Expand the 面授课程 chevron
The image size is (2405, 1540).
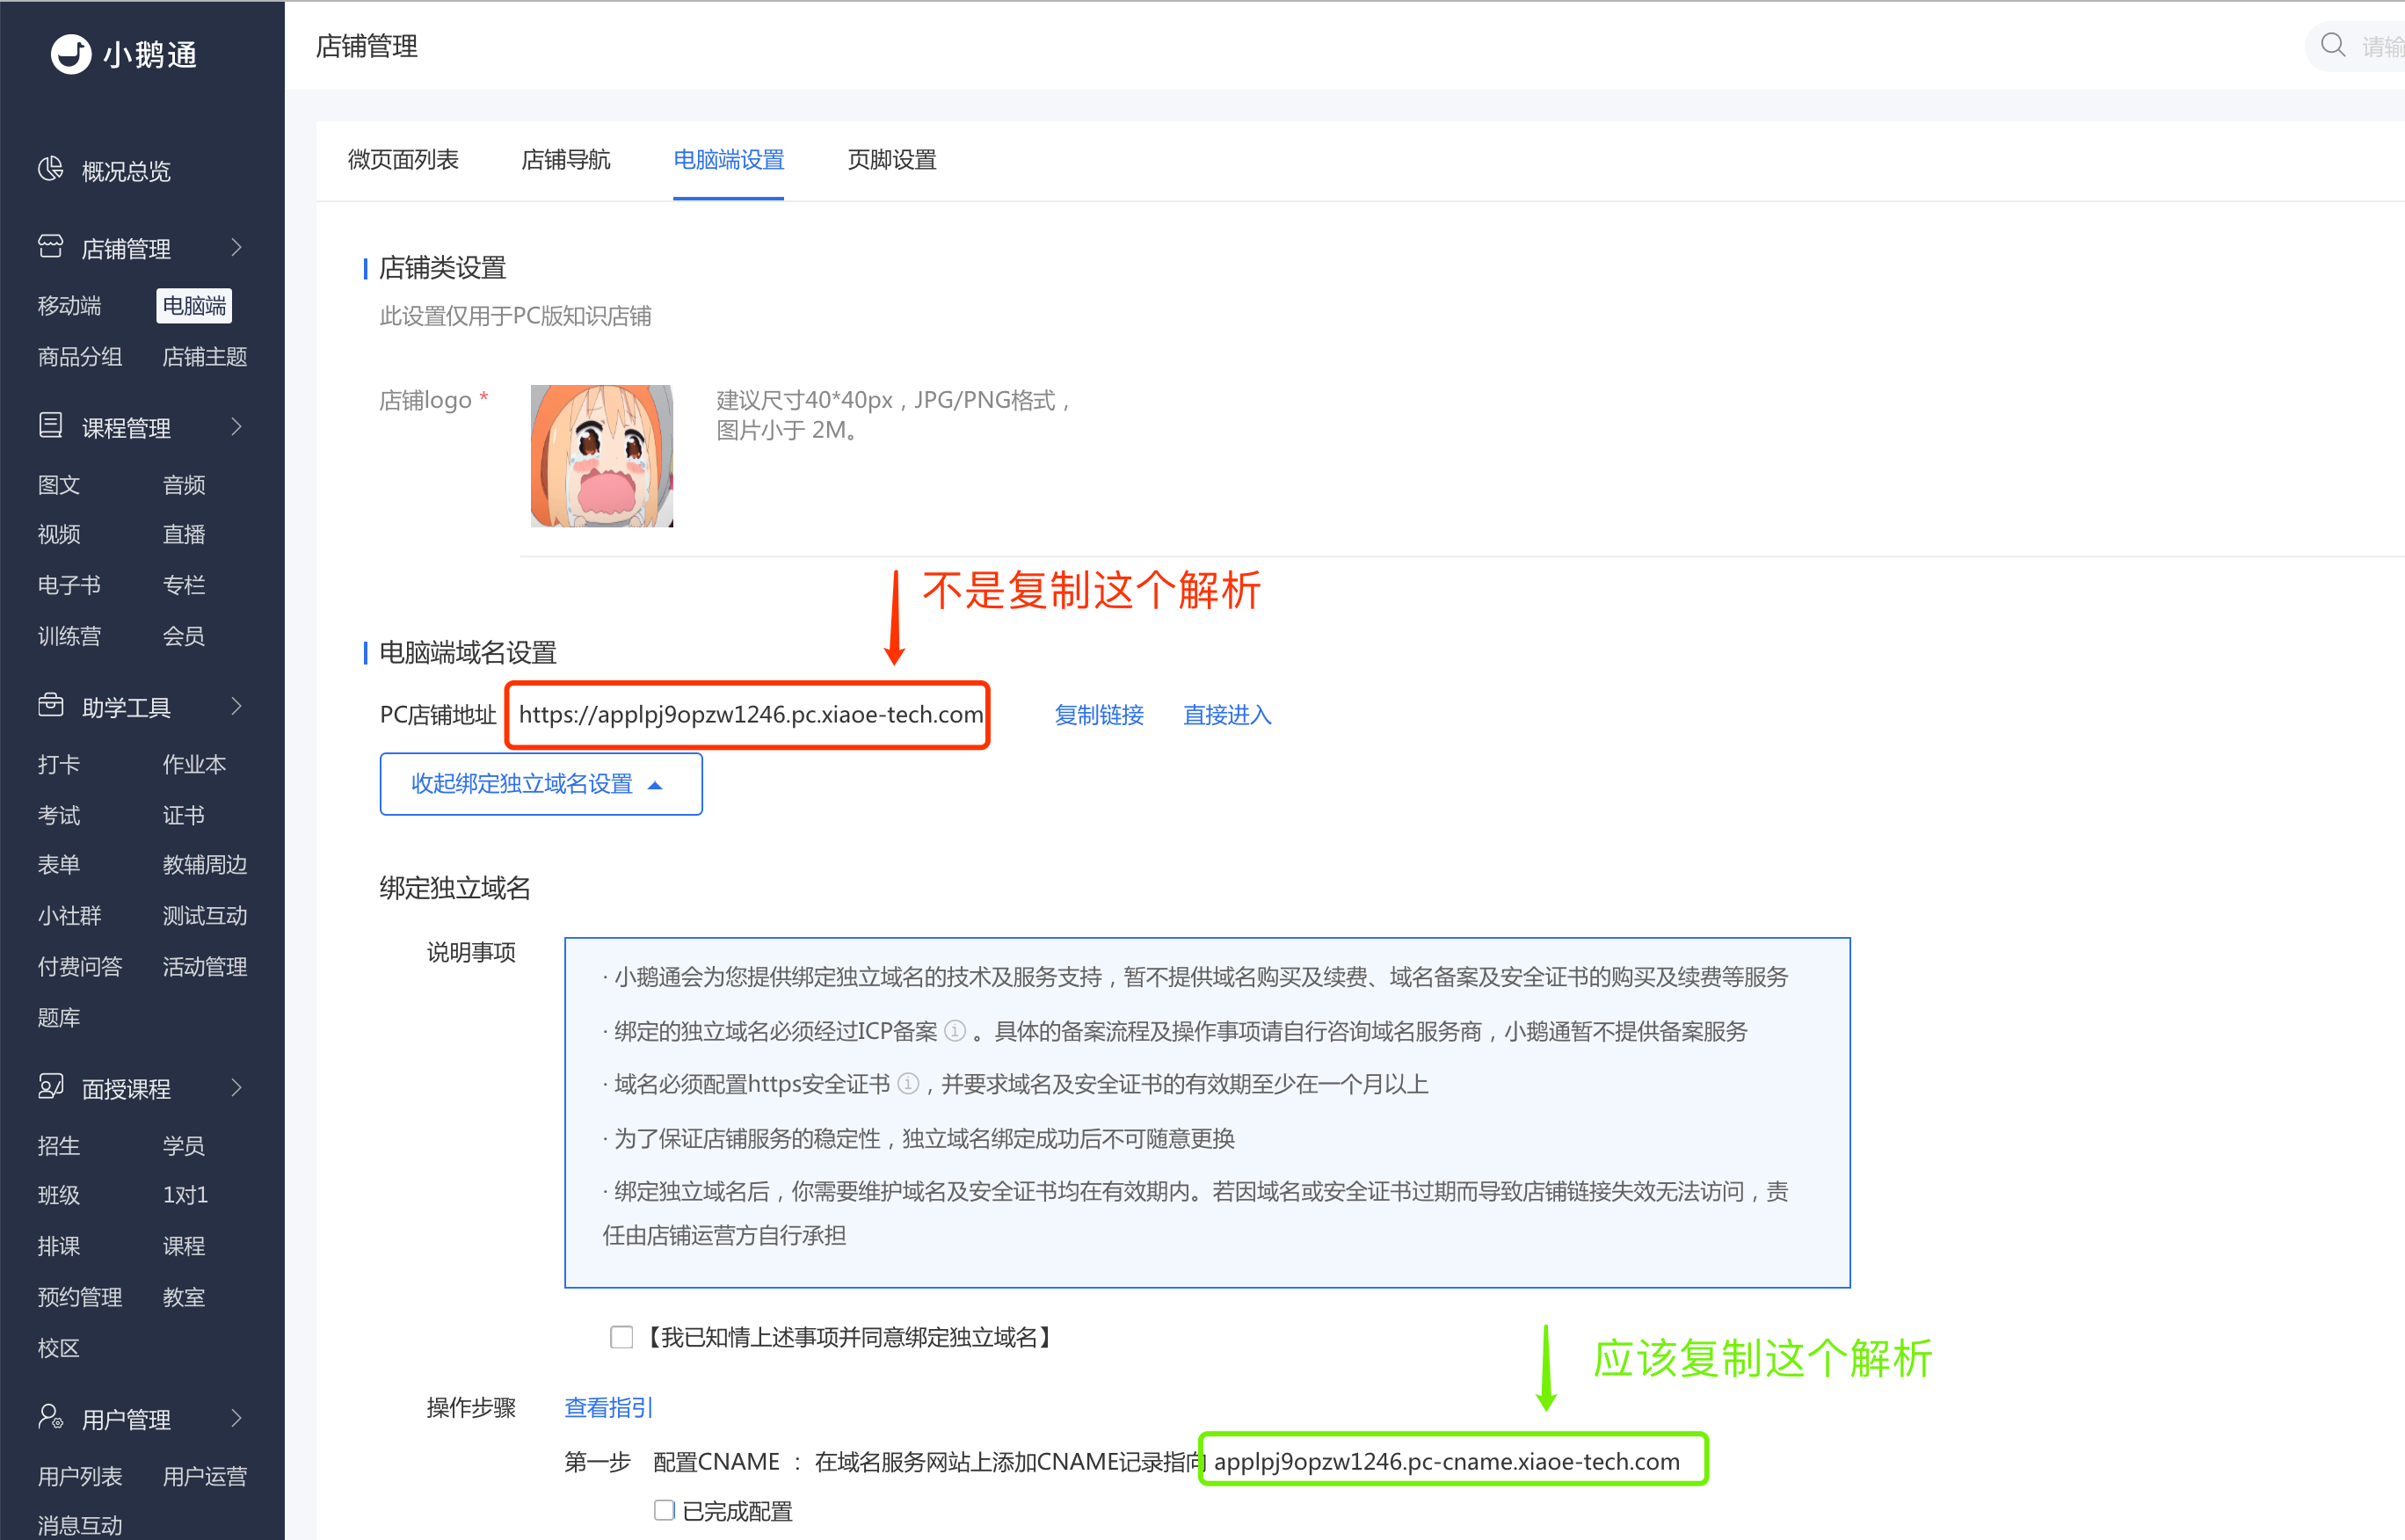(x=237, y=1087)
